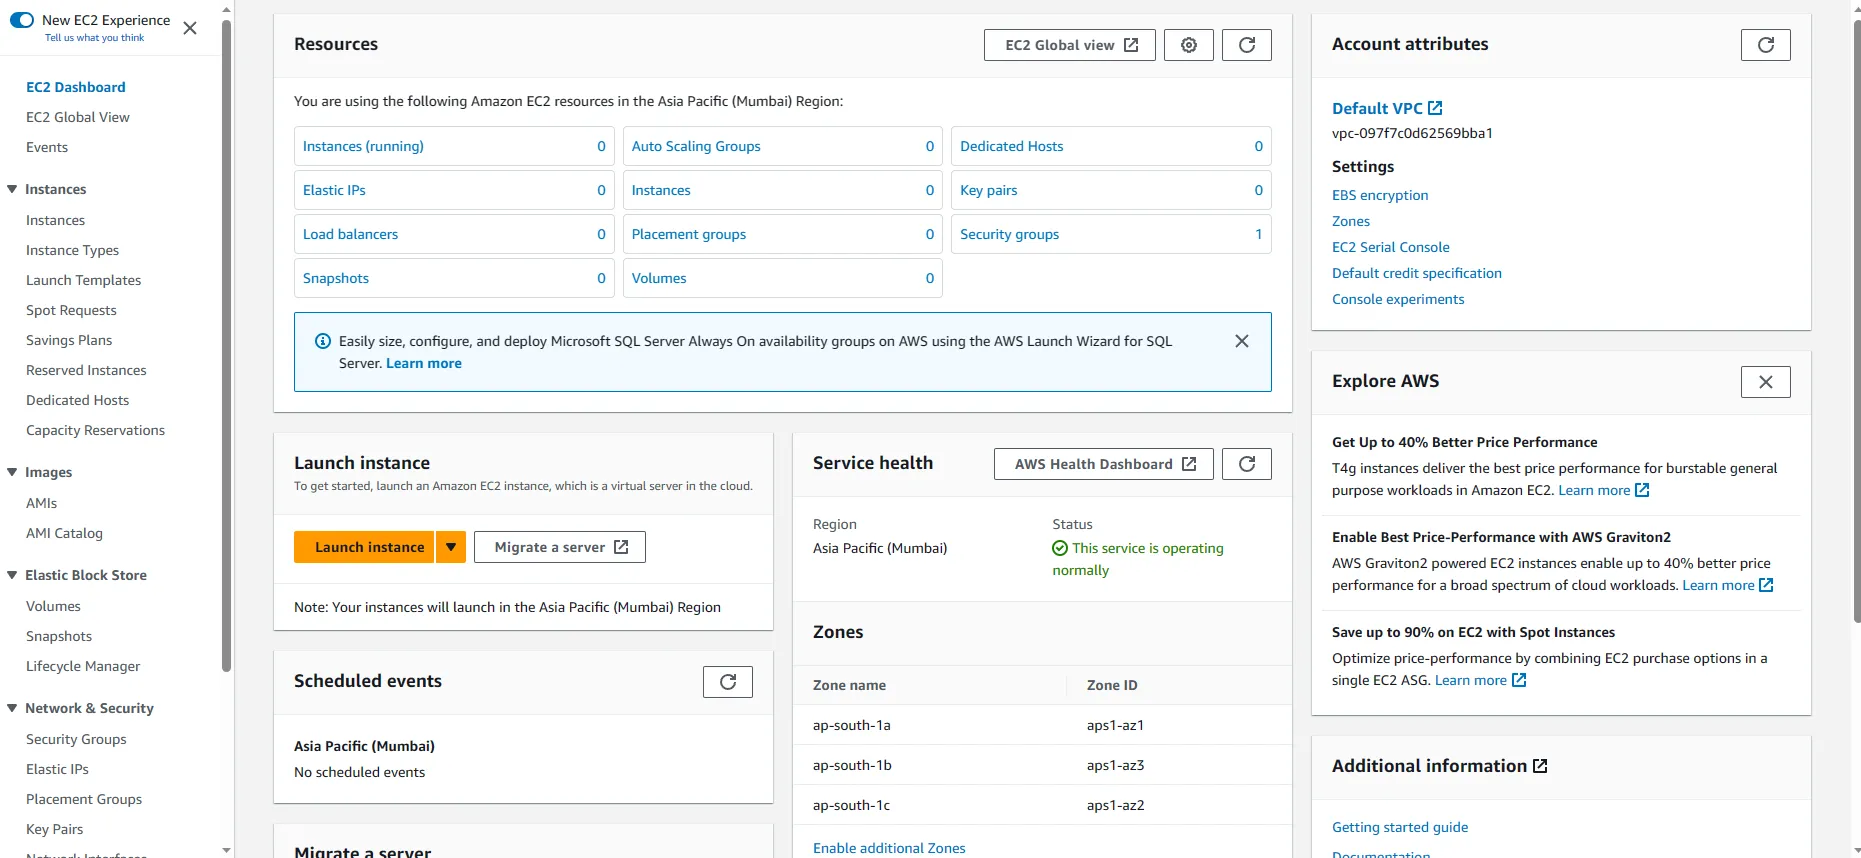This screenshot has width=1861, height=858.
Task: Open the AWS Health Dashboard
Action: pyautogui.click(x=1104, y=464)
